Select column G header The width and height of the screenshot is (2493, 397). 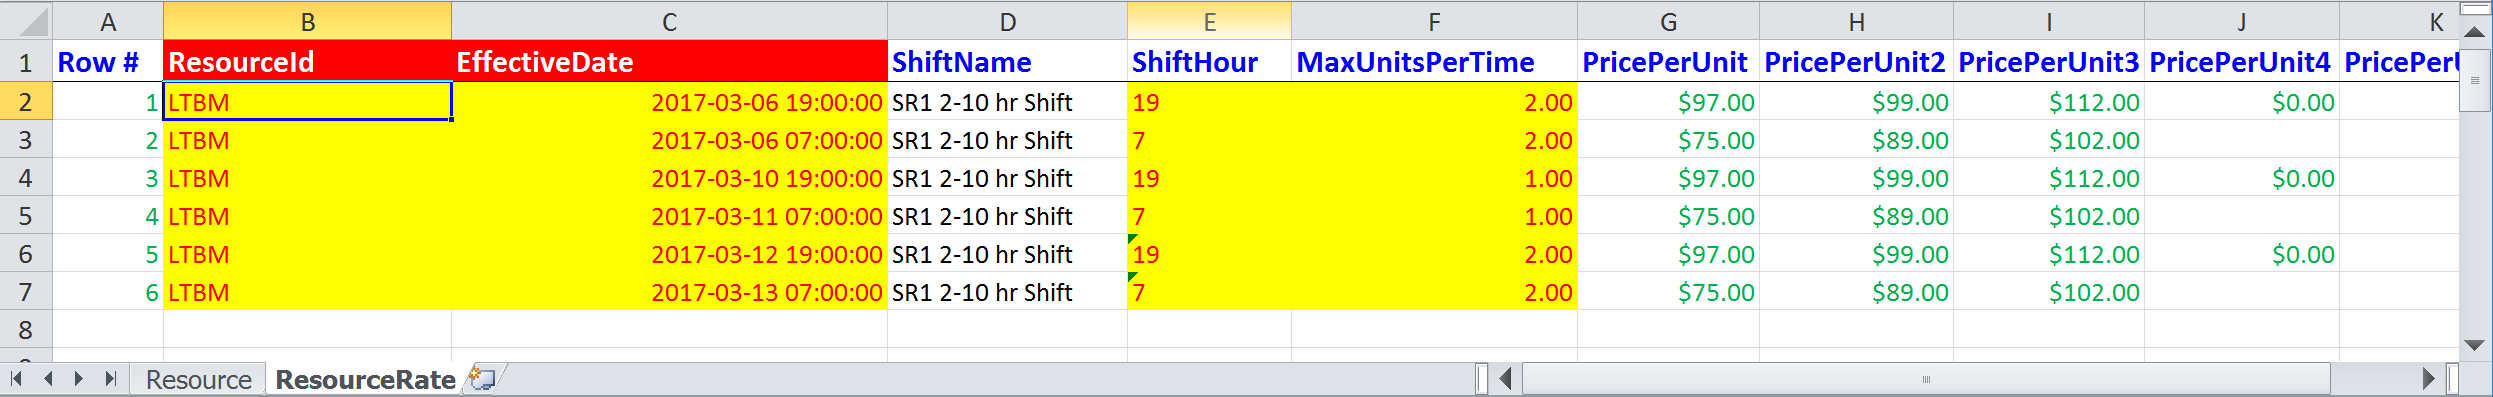1668,21
